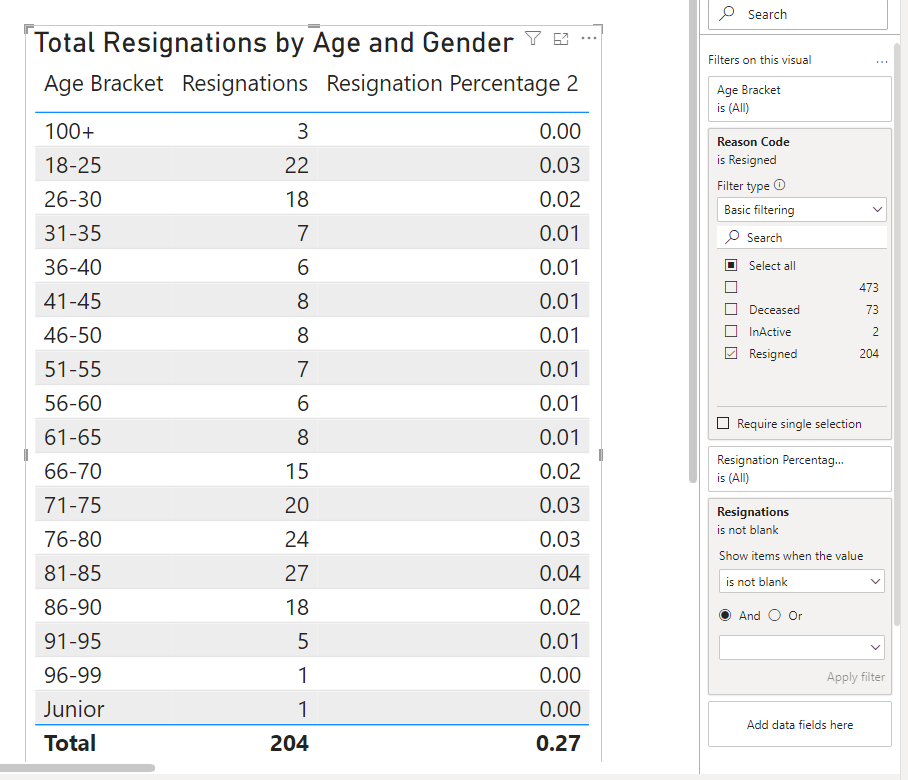
Task: Enable Require single selection
Action: (723, 423)
